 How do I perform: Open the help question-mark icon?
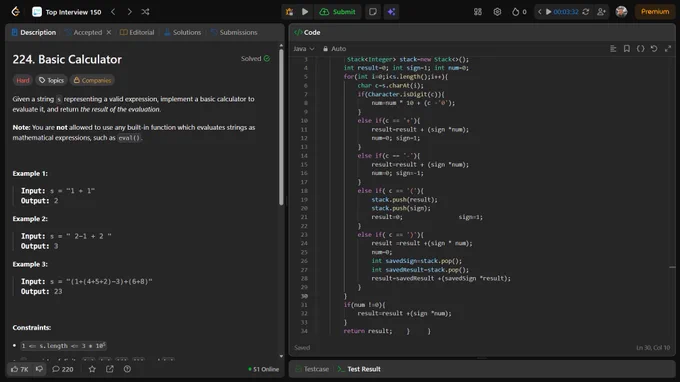pos(127,369)
